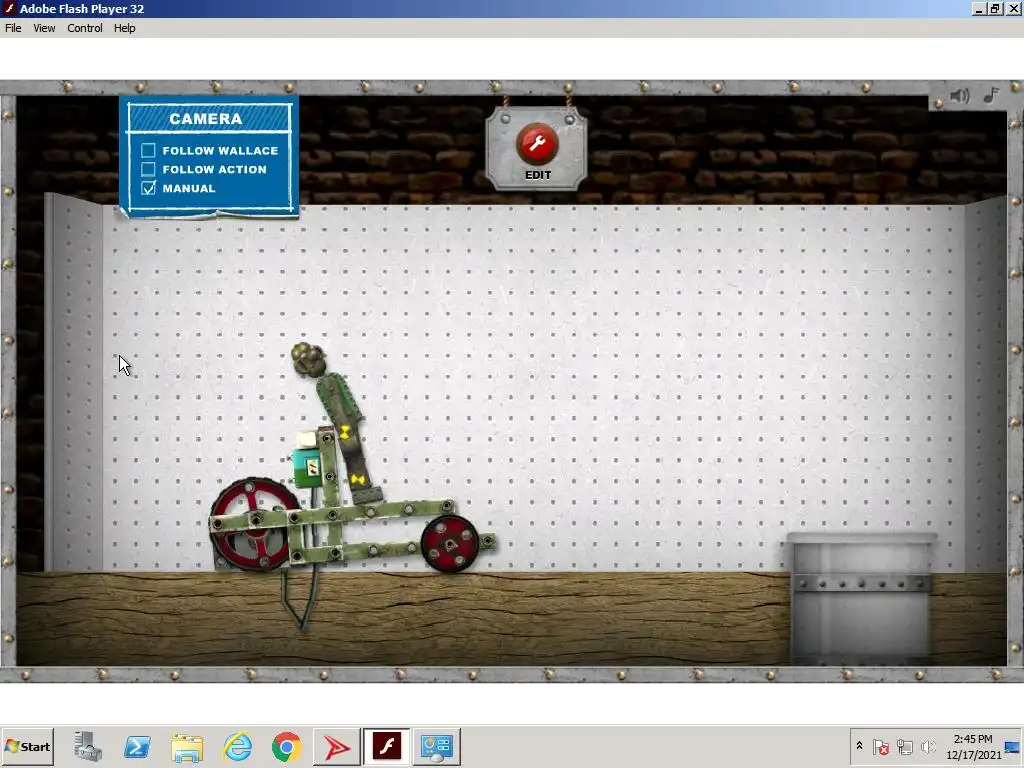Open Google Chrome from the taskbar

[287, 746]
